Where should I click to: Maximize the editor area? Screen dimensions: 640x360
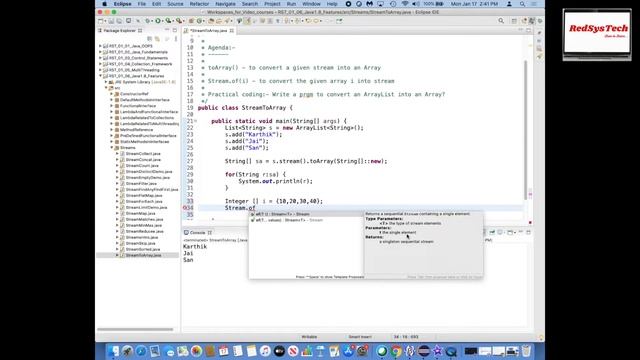tap(529, 31)
